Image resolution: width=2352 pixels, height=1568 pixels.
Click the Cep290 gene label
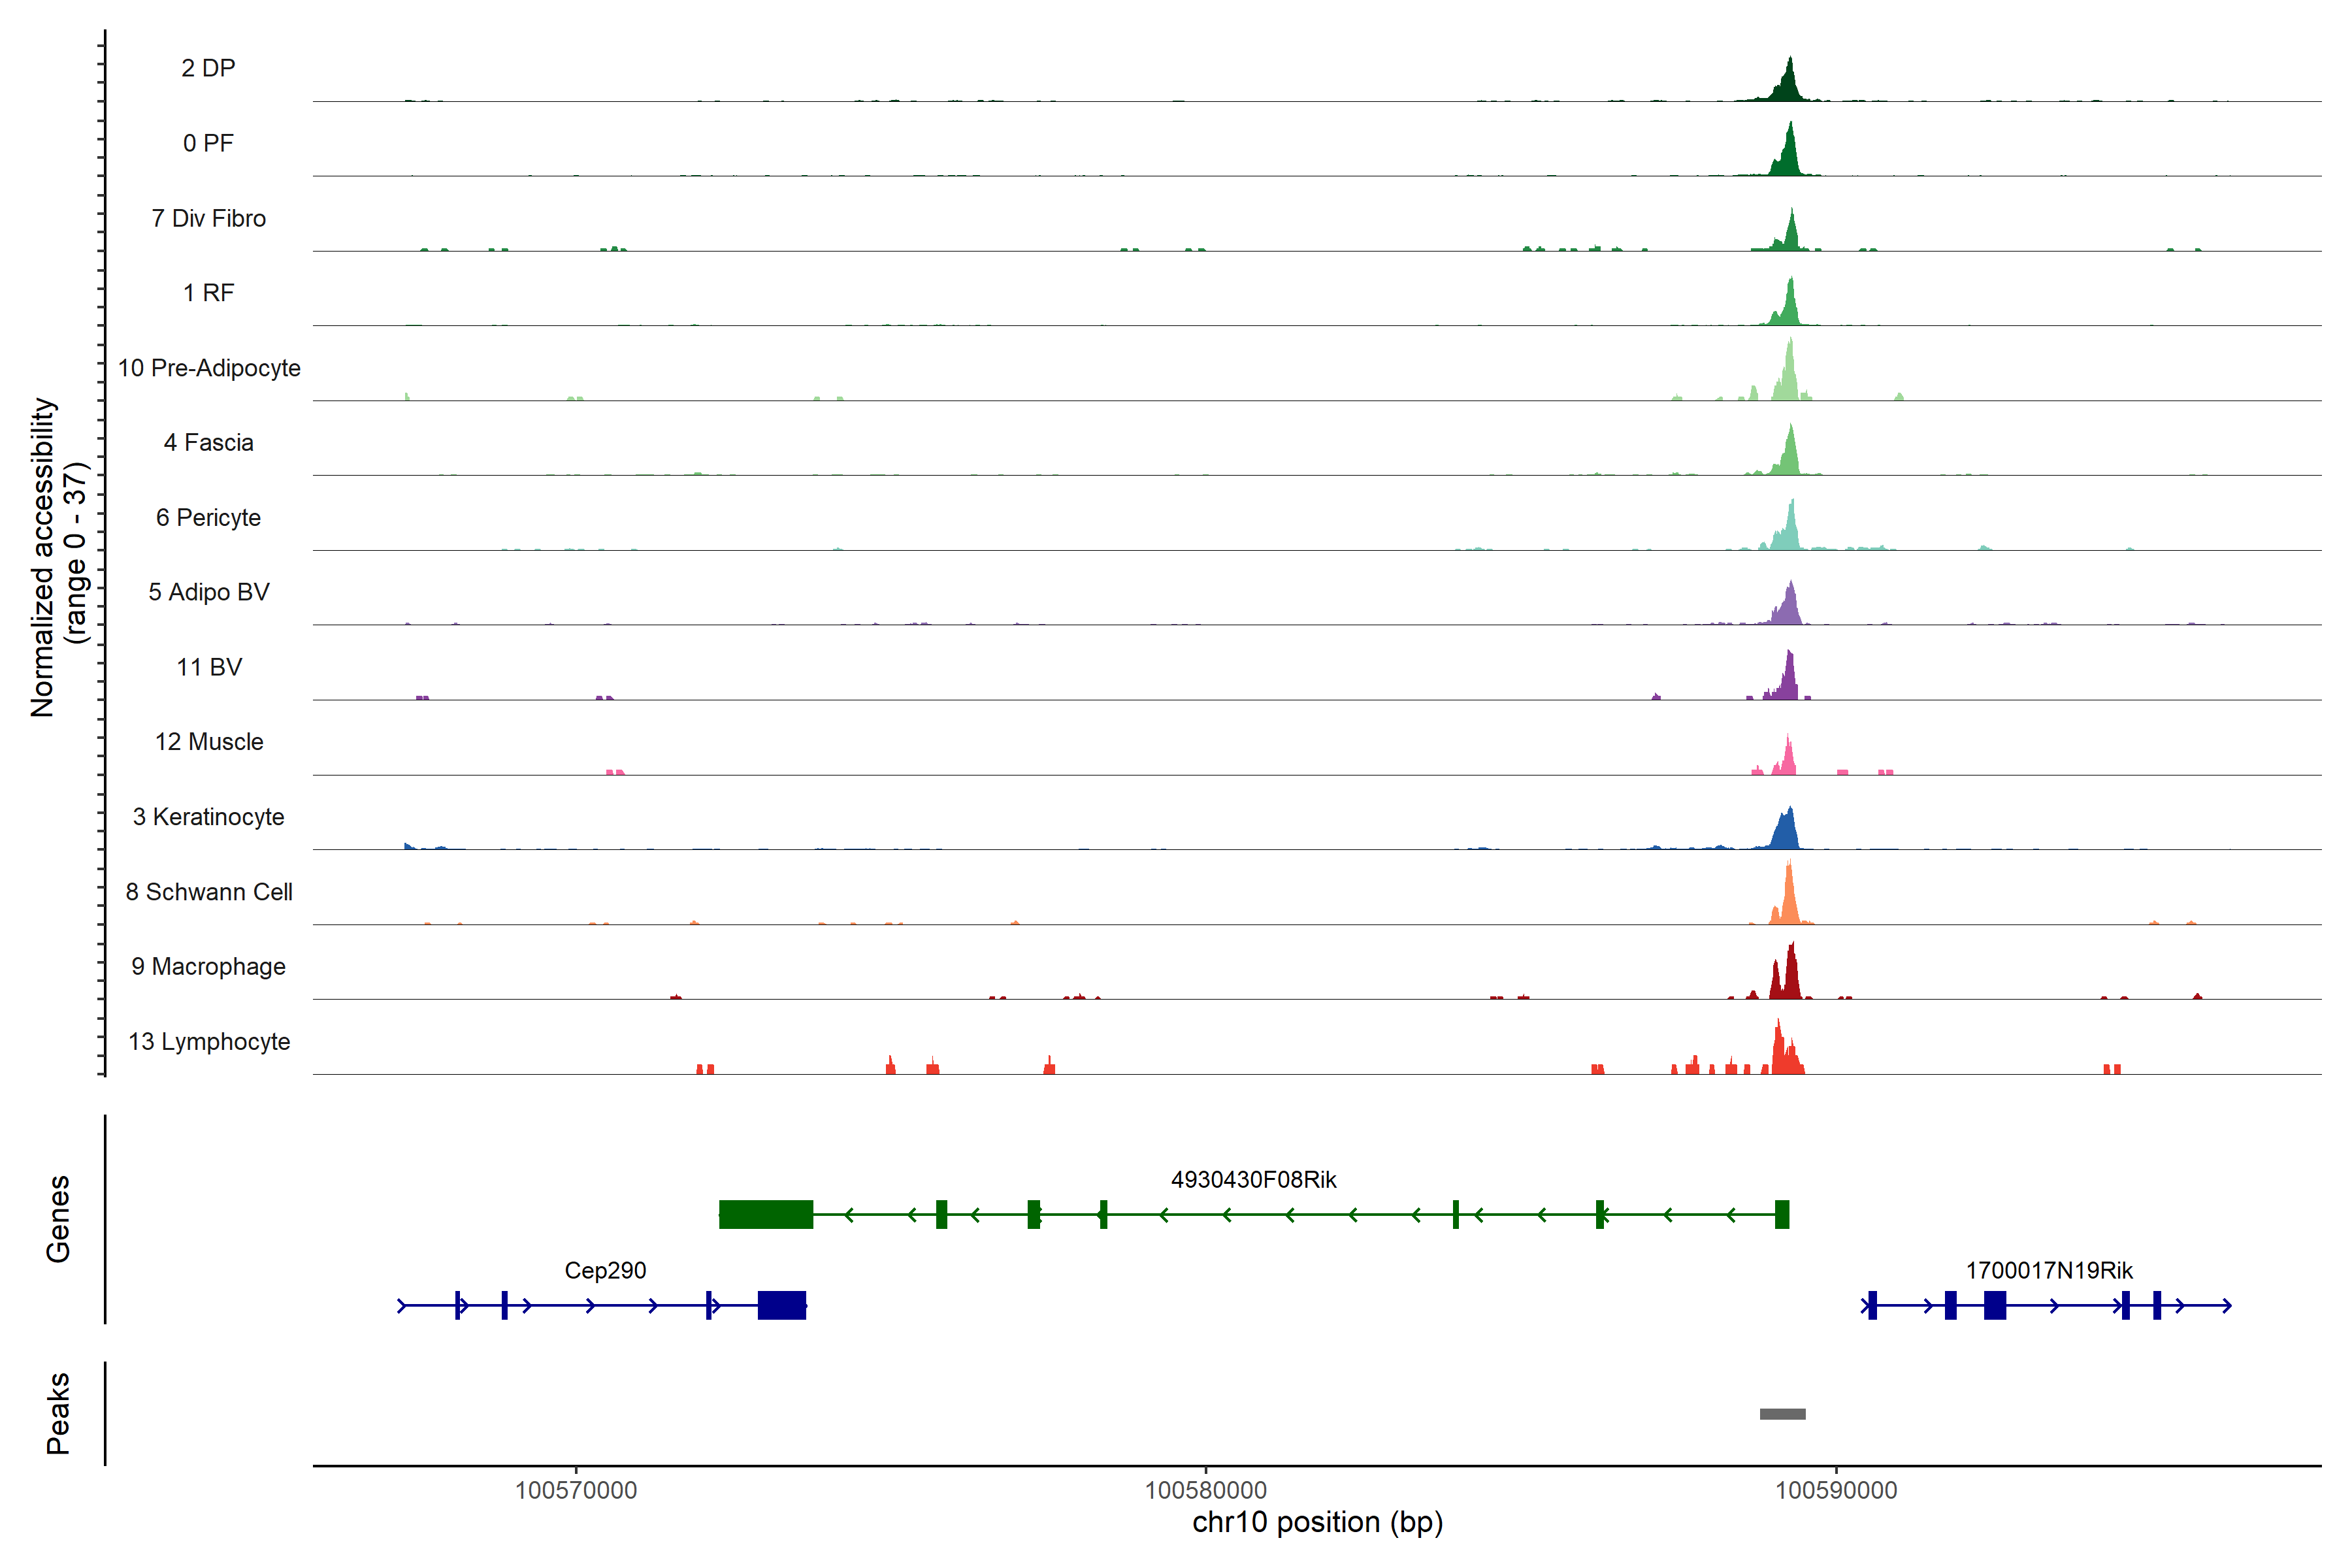[x=605, y=1270]
